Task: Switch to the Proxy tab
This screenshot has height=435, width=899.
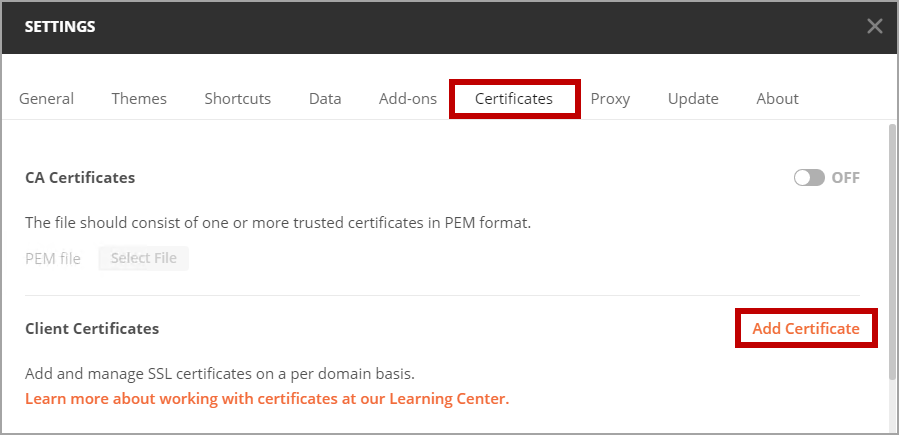Action: [x=610, y=99]
